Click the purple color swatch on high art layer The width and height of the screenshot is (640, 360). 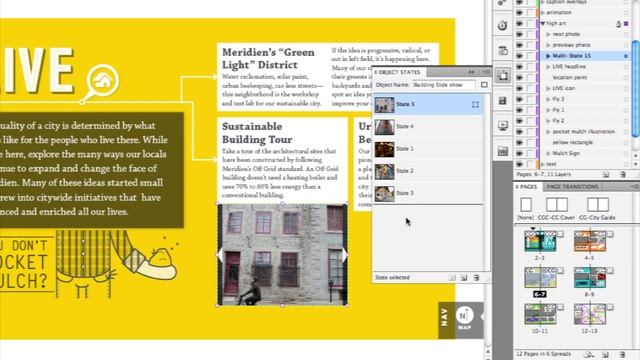tap(626, 24)
